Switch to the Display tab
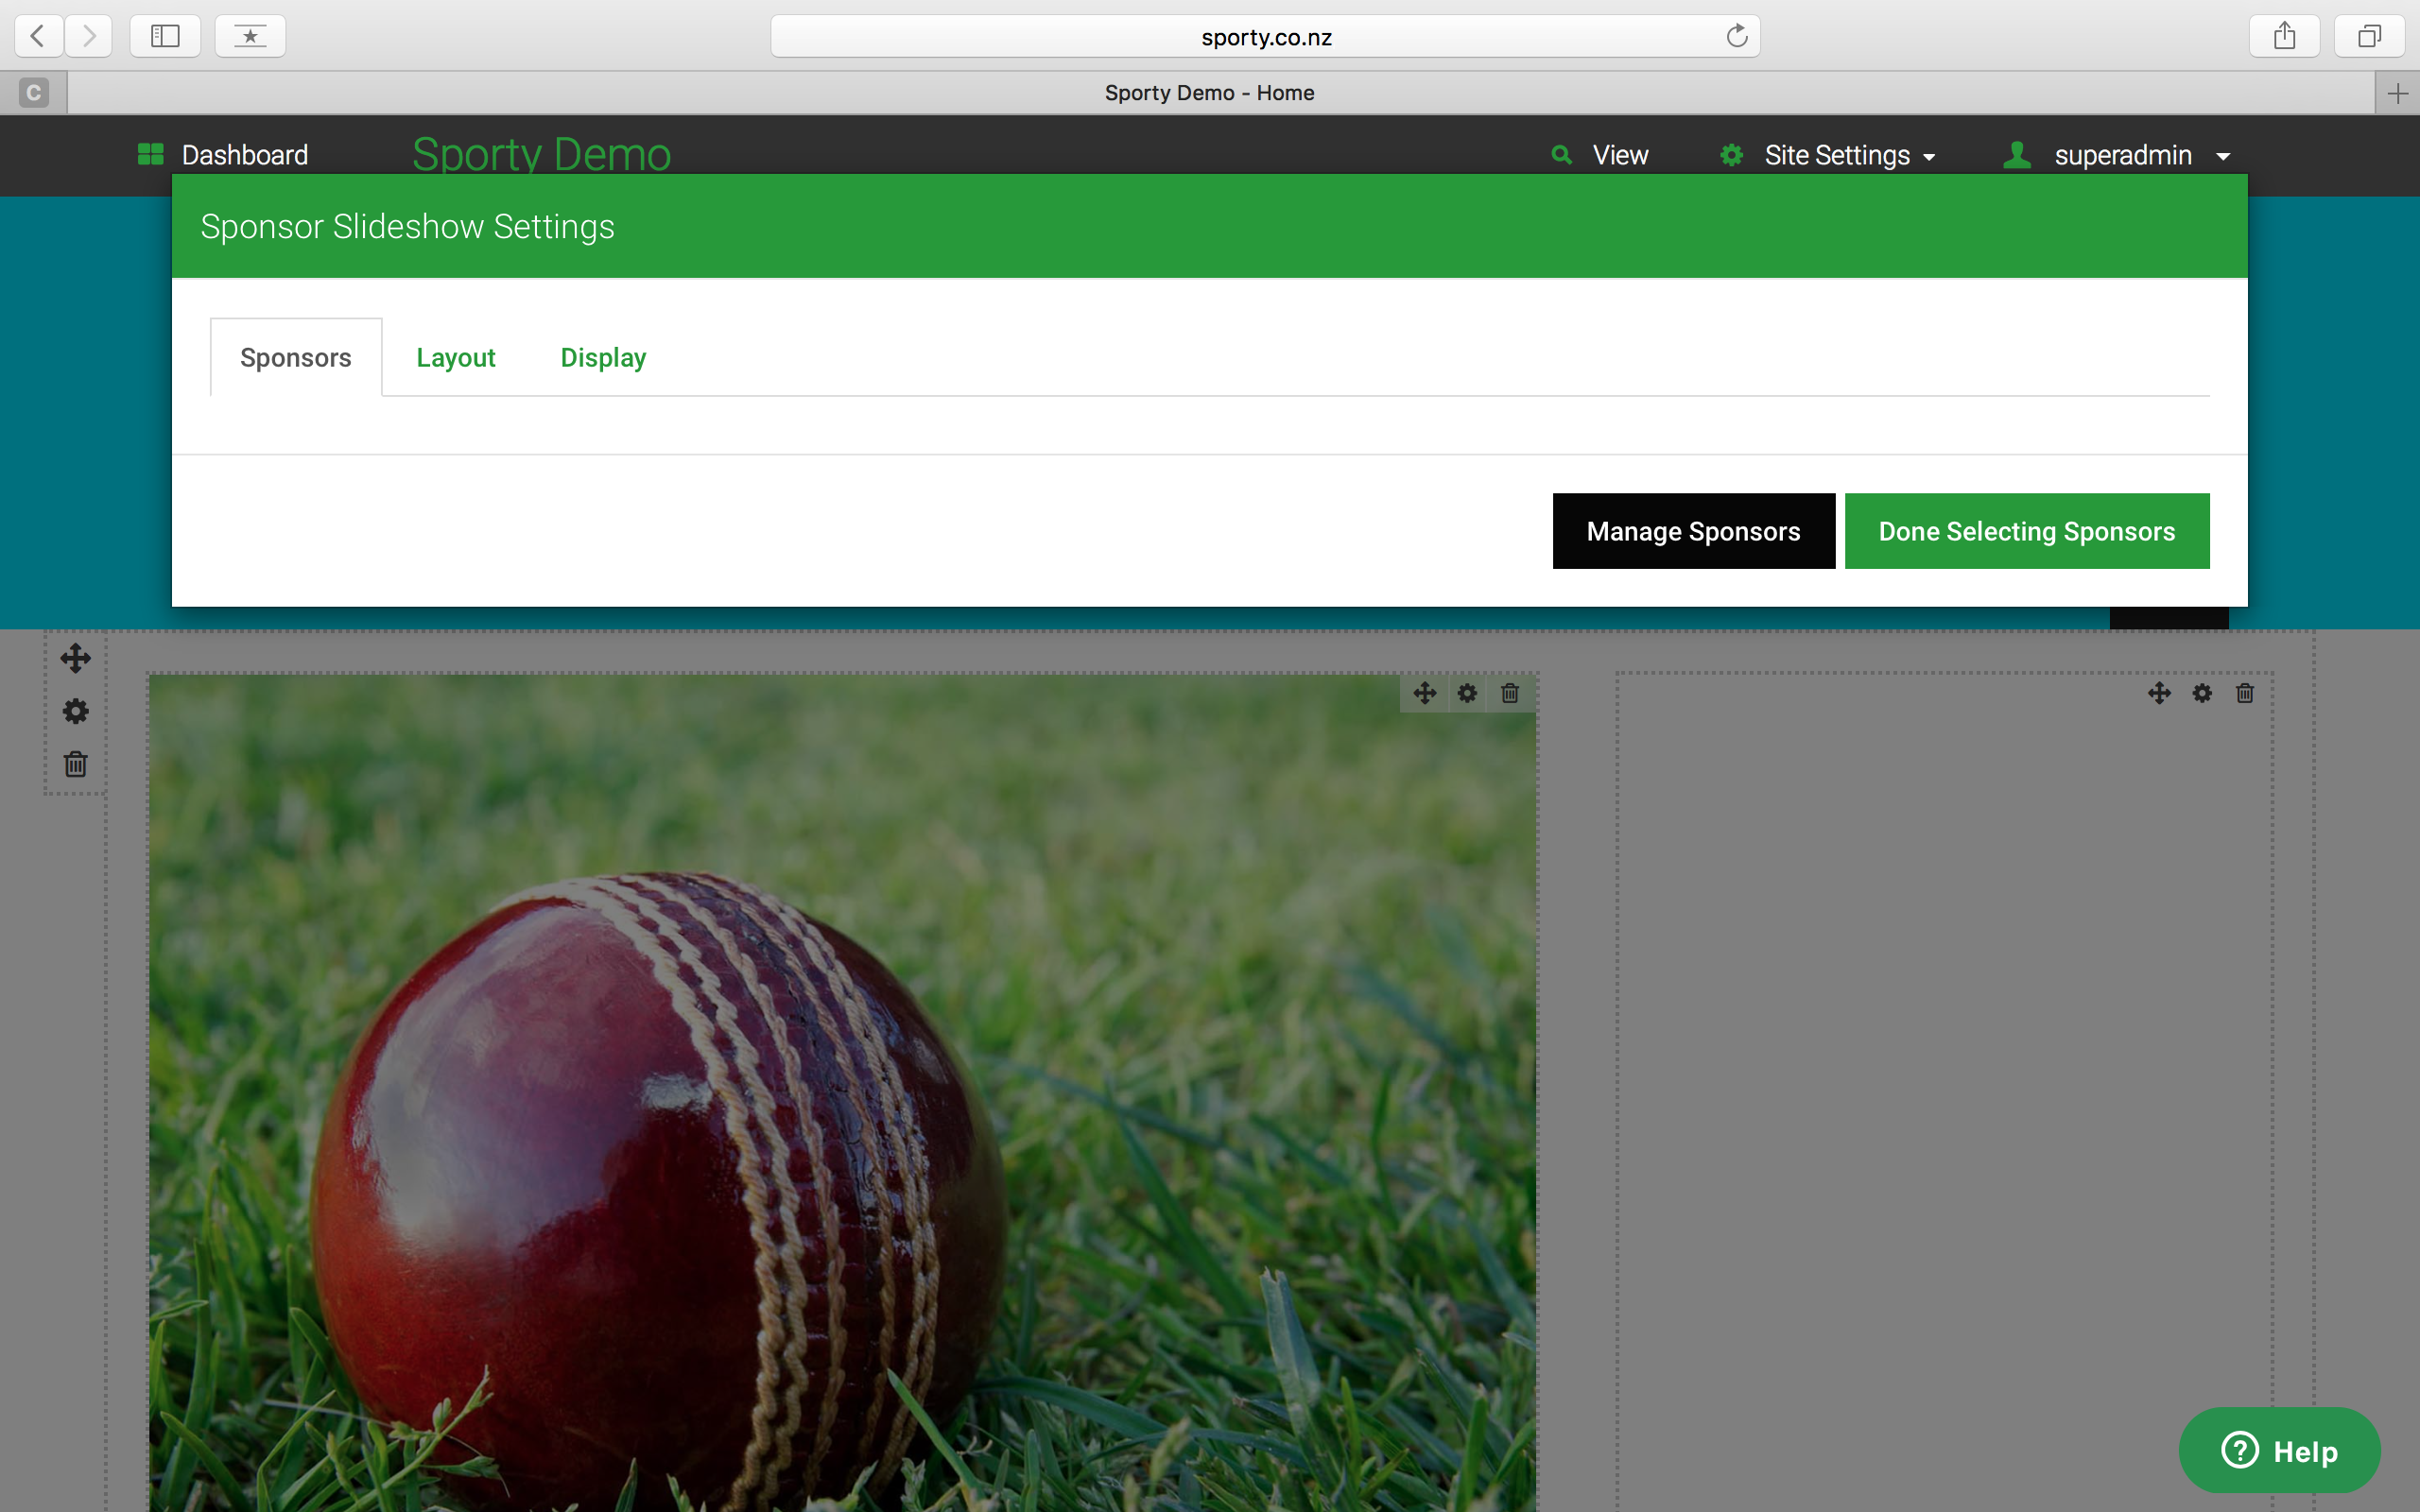This screenshot has width=2420, height=1512. click(603, 357)
